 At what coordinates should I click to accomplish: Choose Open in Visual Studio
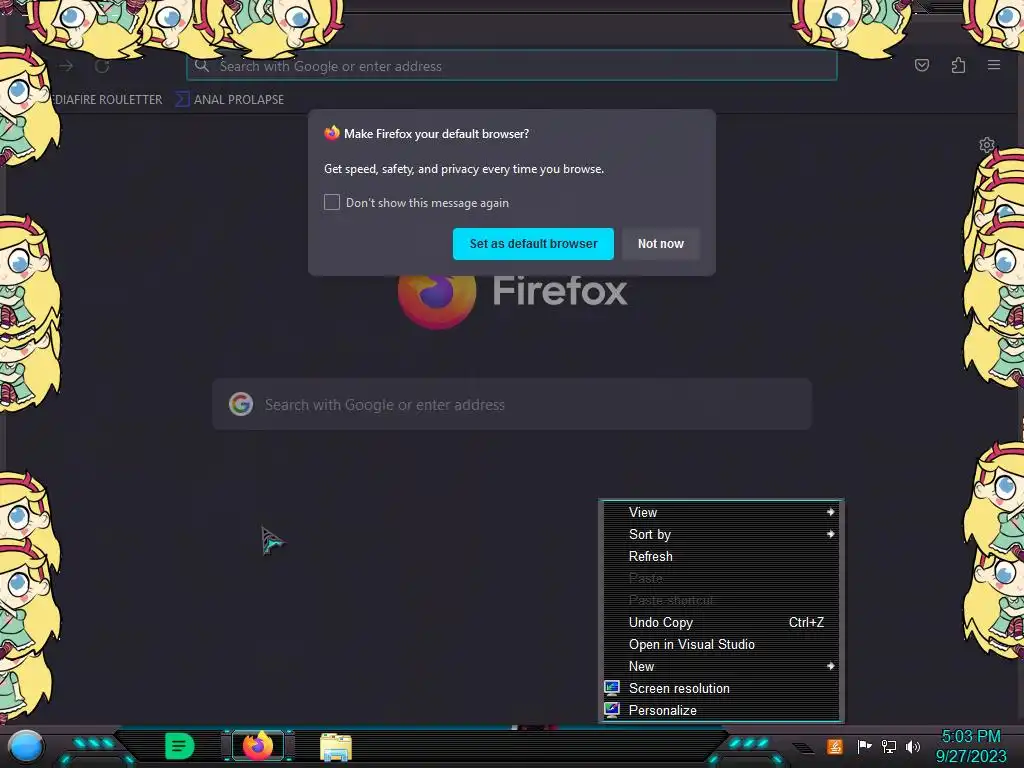click(721, 645)
